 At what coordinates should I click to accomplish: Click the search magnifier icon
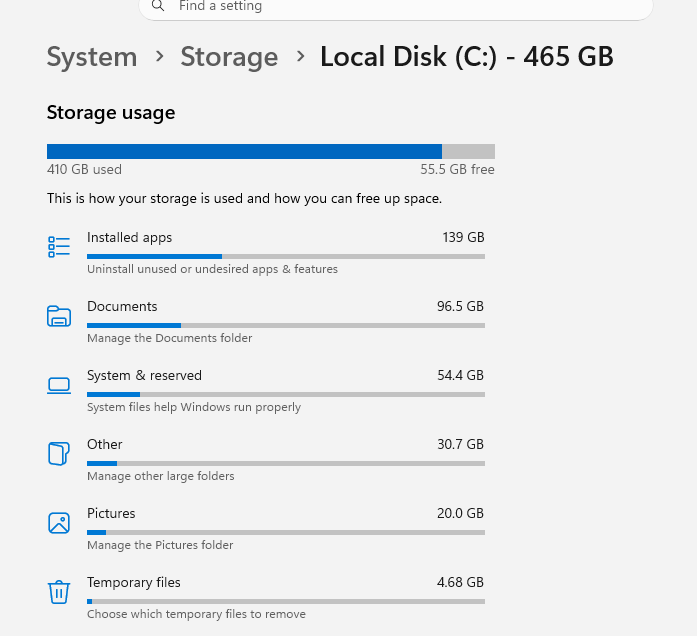click(158, 6)
